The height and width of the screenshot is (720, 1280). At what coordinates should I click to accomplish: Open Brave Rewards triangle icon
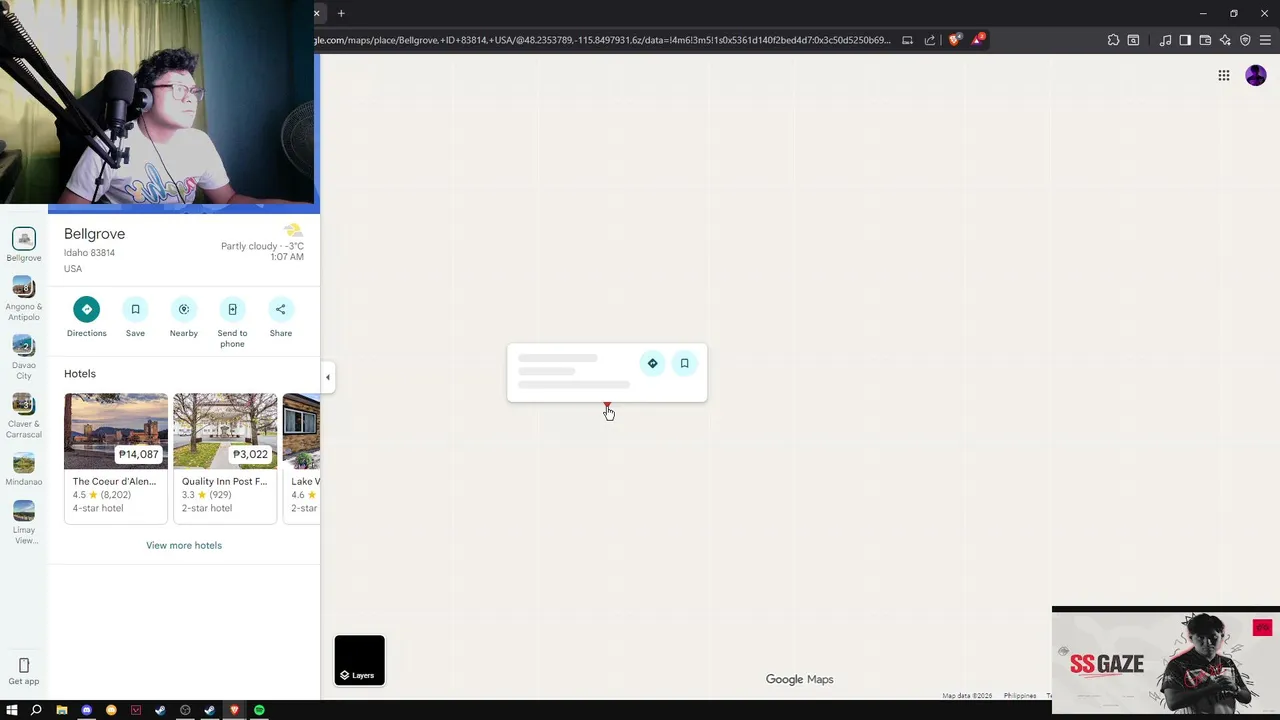click(978, 40)
